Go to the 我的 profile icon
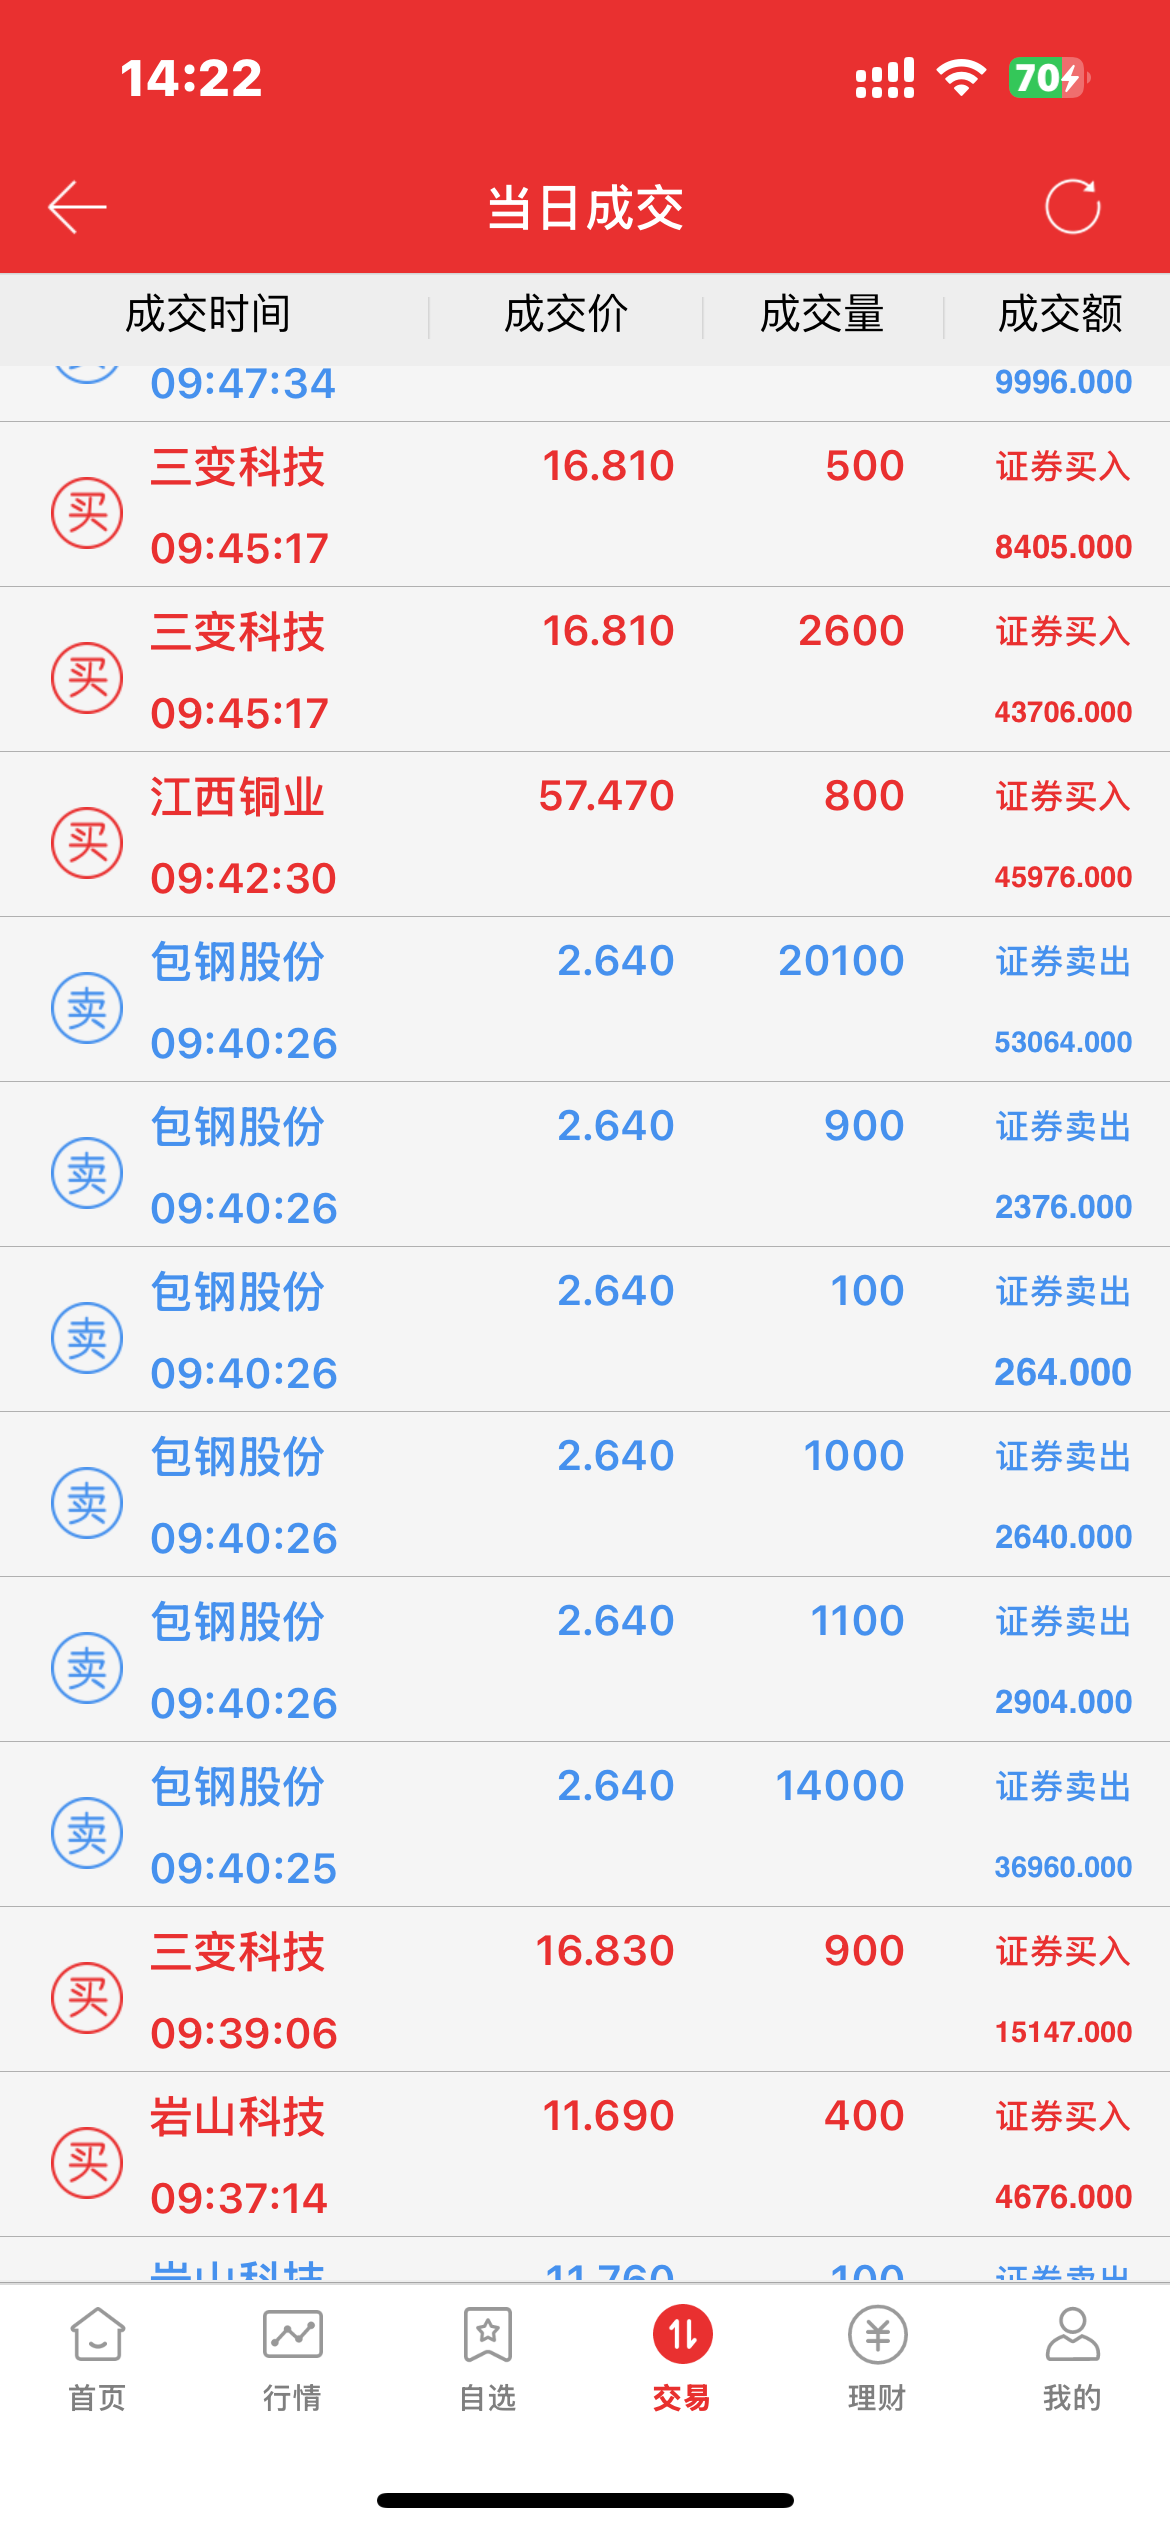 pyautogui.click(x=1072, y=2334)
